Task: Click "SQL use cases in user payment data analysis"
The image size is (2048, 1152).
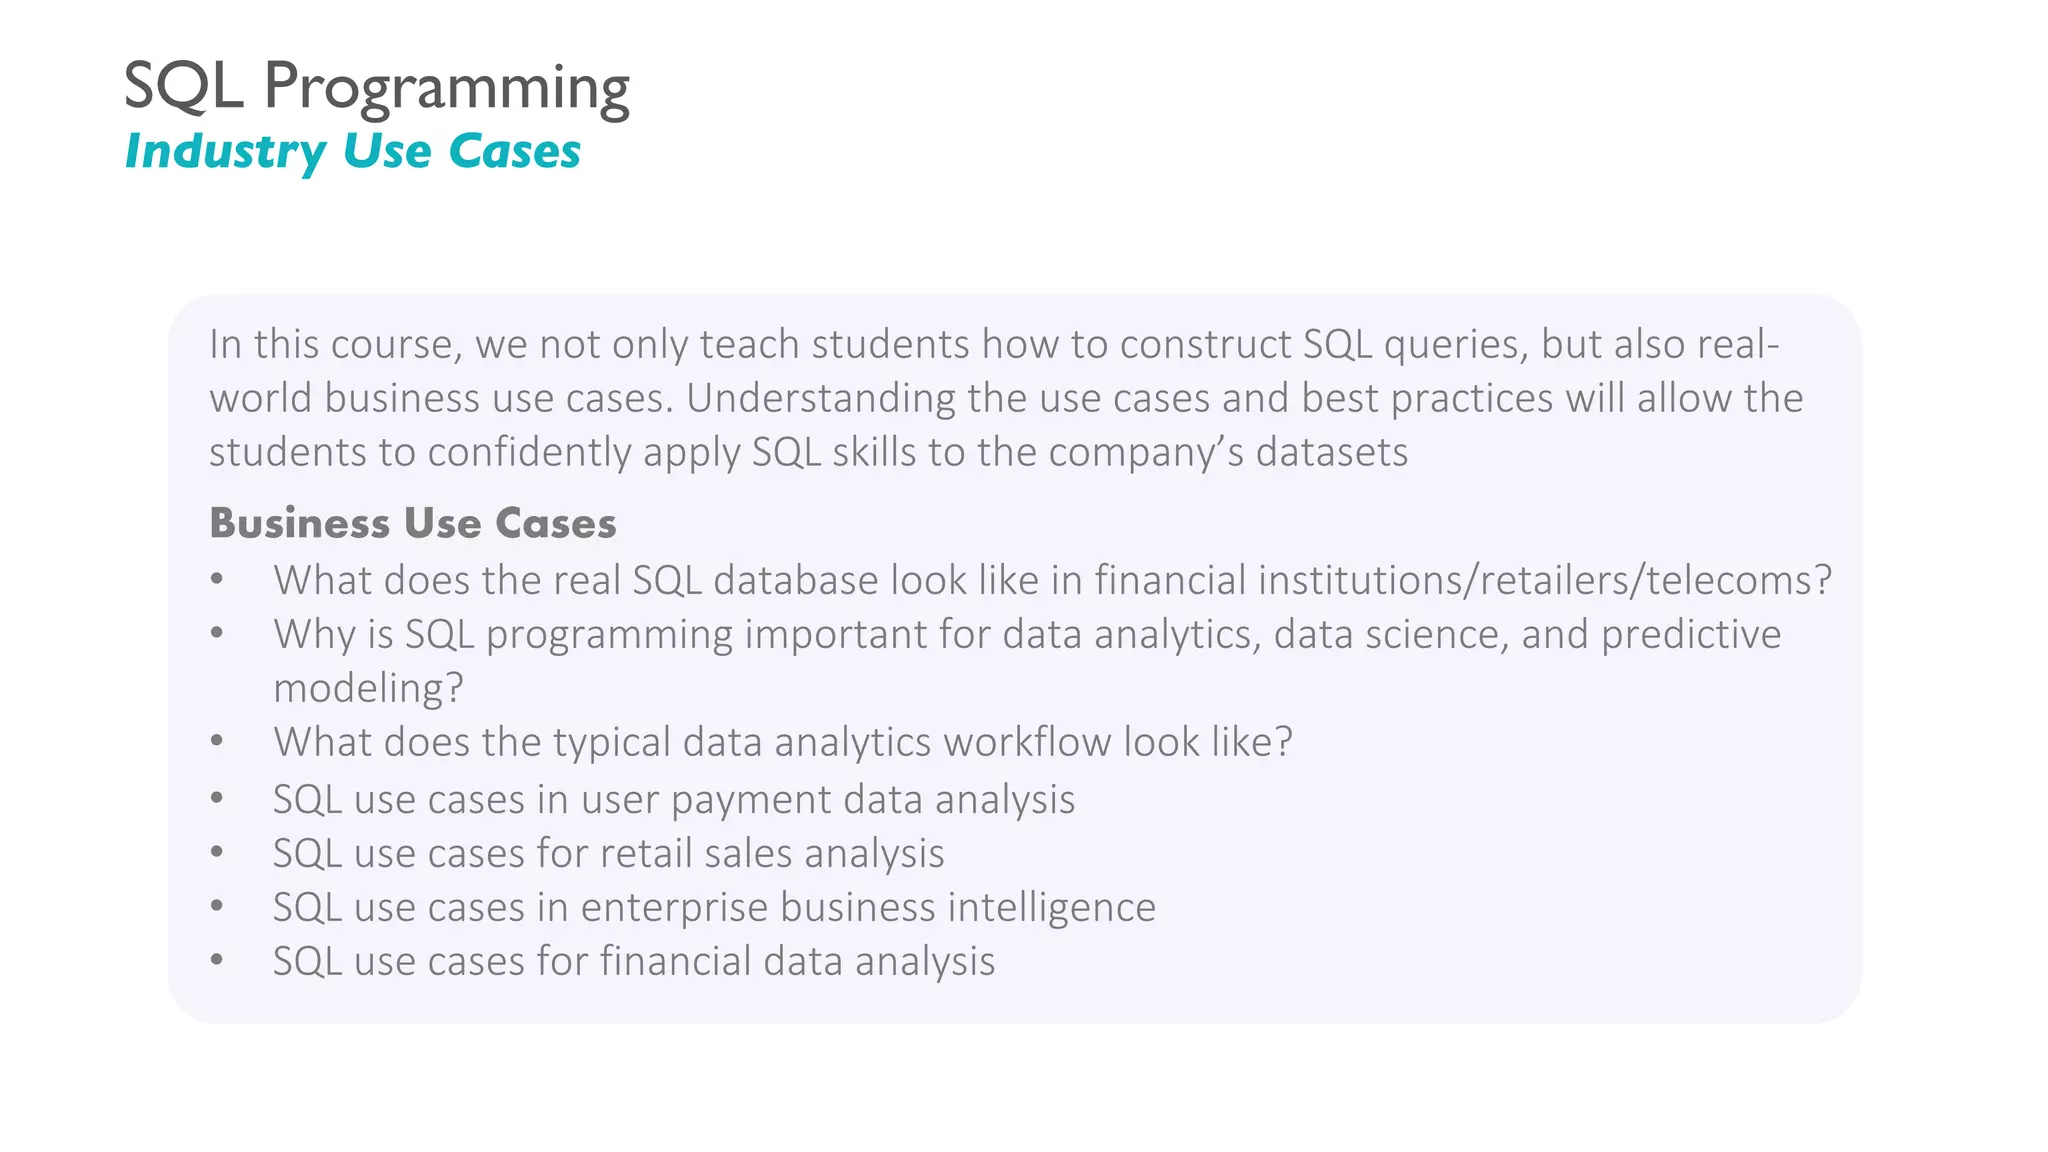Action: [x=673, y=799]
